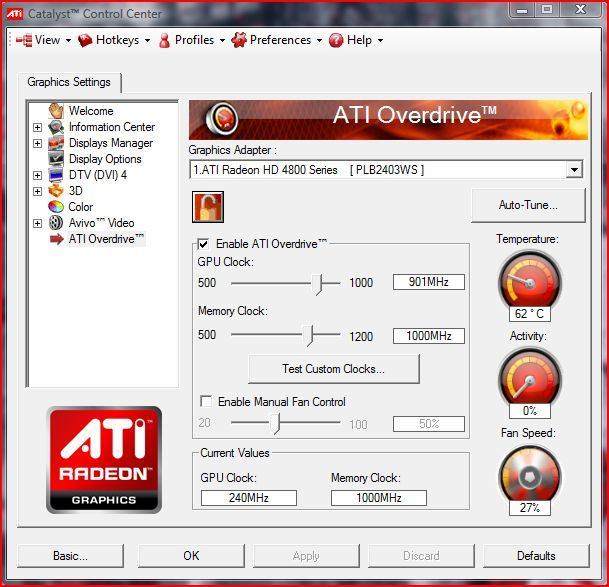Click the Activity gauge dial
609x587 pixels.
click(529, 378)
